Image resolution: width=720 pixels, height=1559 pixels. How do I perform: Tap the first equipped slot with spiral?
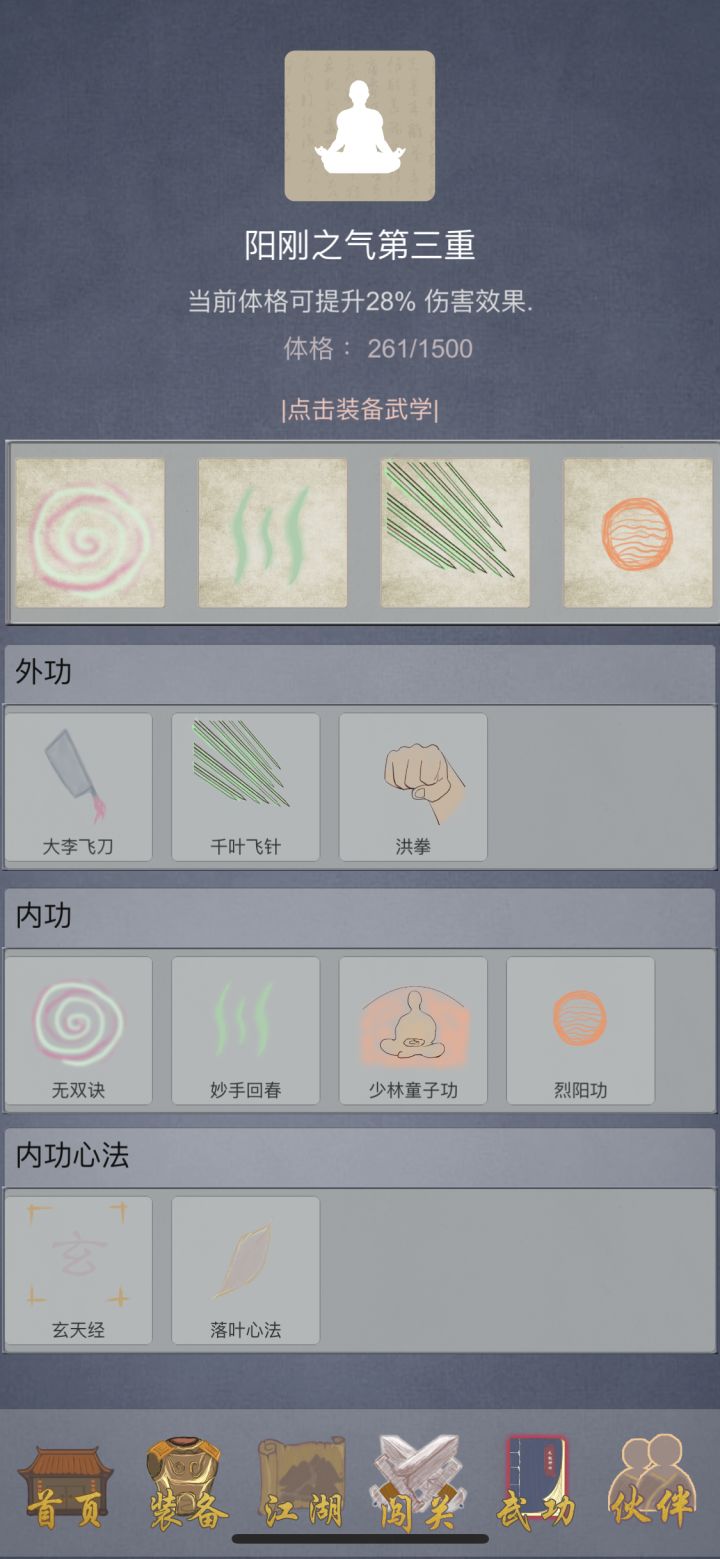click(90, 533)
